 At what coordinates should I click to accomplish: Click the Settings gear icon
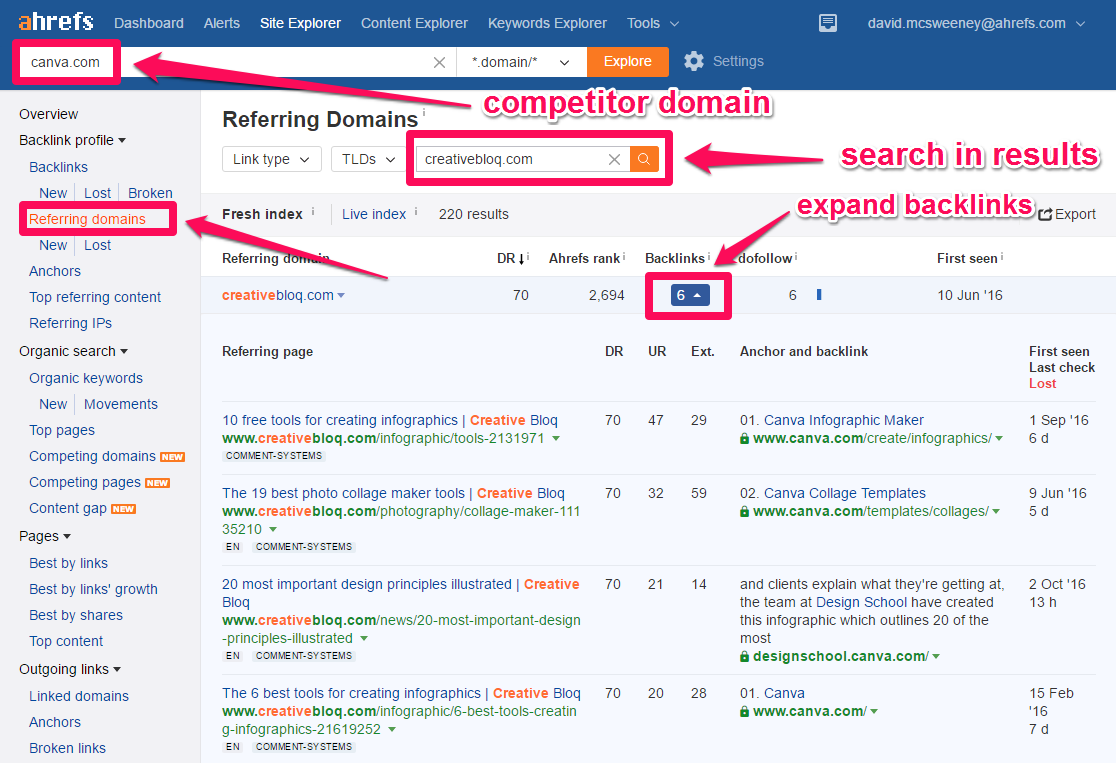[x=693, y=61]
